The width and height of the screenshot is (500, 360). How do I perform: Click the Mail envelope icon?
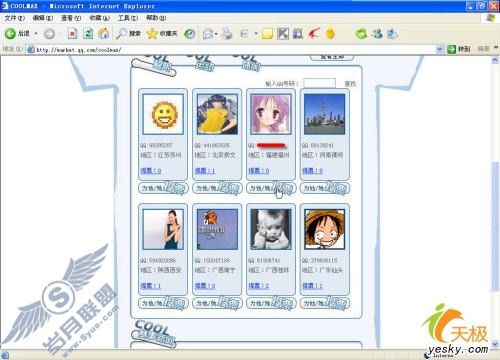[x=208, y=33]
